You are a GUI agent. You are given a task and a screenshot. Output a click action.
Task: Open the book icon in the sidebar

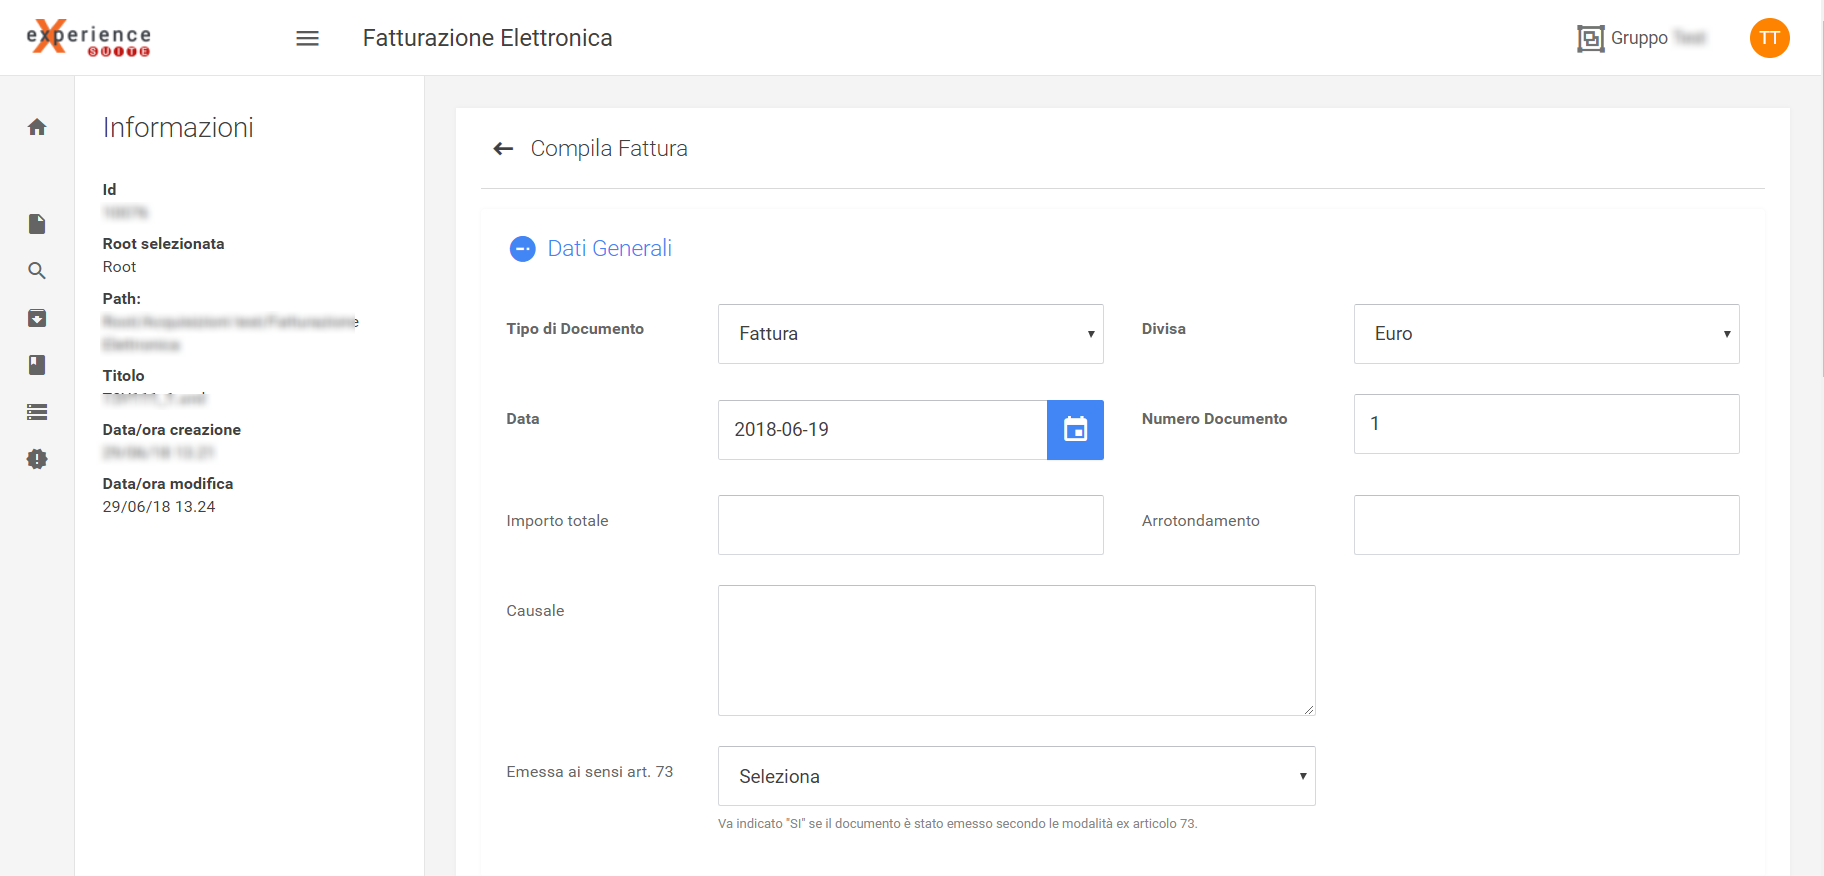coord(37,365)
